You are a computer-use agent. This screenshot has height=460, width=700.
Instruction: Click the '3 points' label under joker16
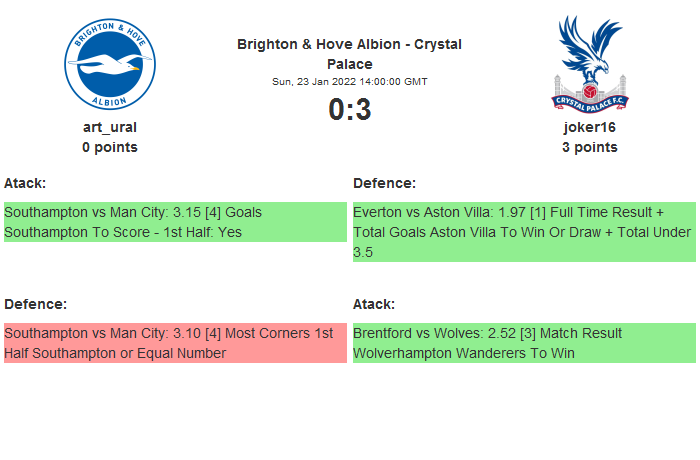click(x=589, y=147)
